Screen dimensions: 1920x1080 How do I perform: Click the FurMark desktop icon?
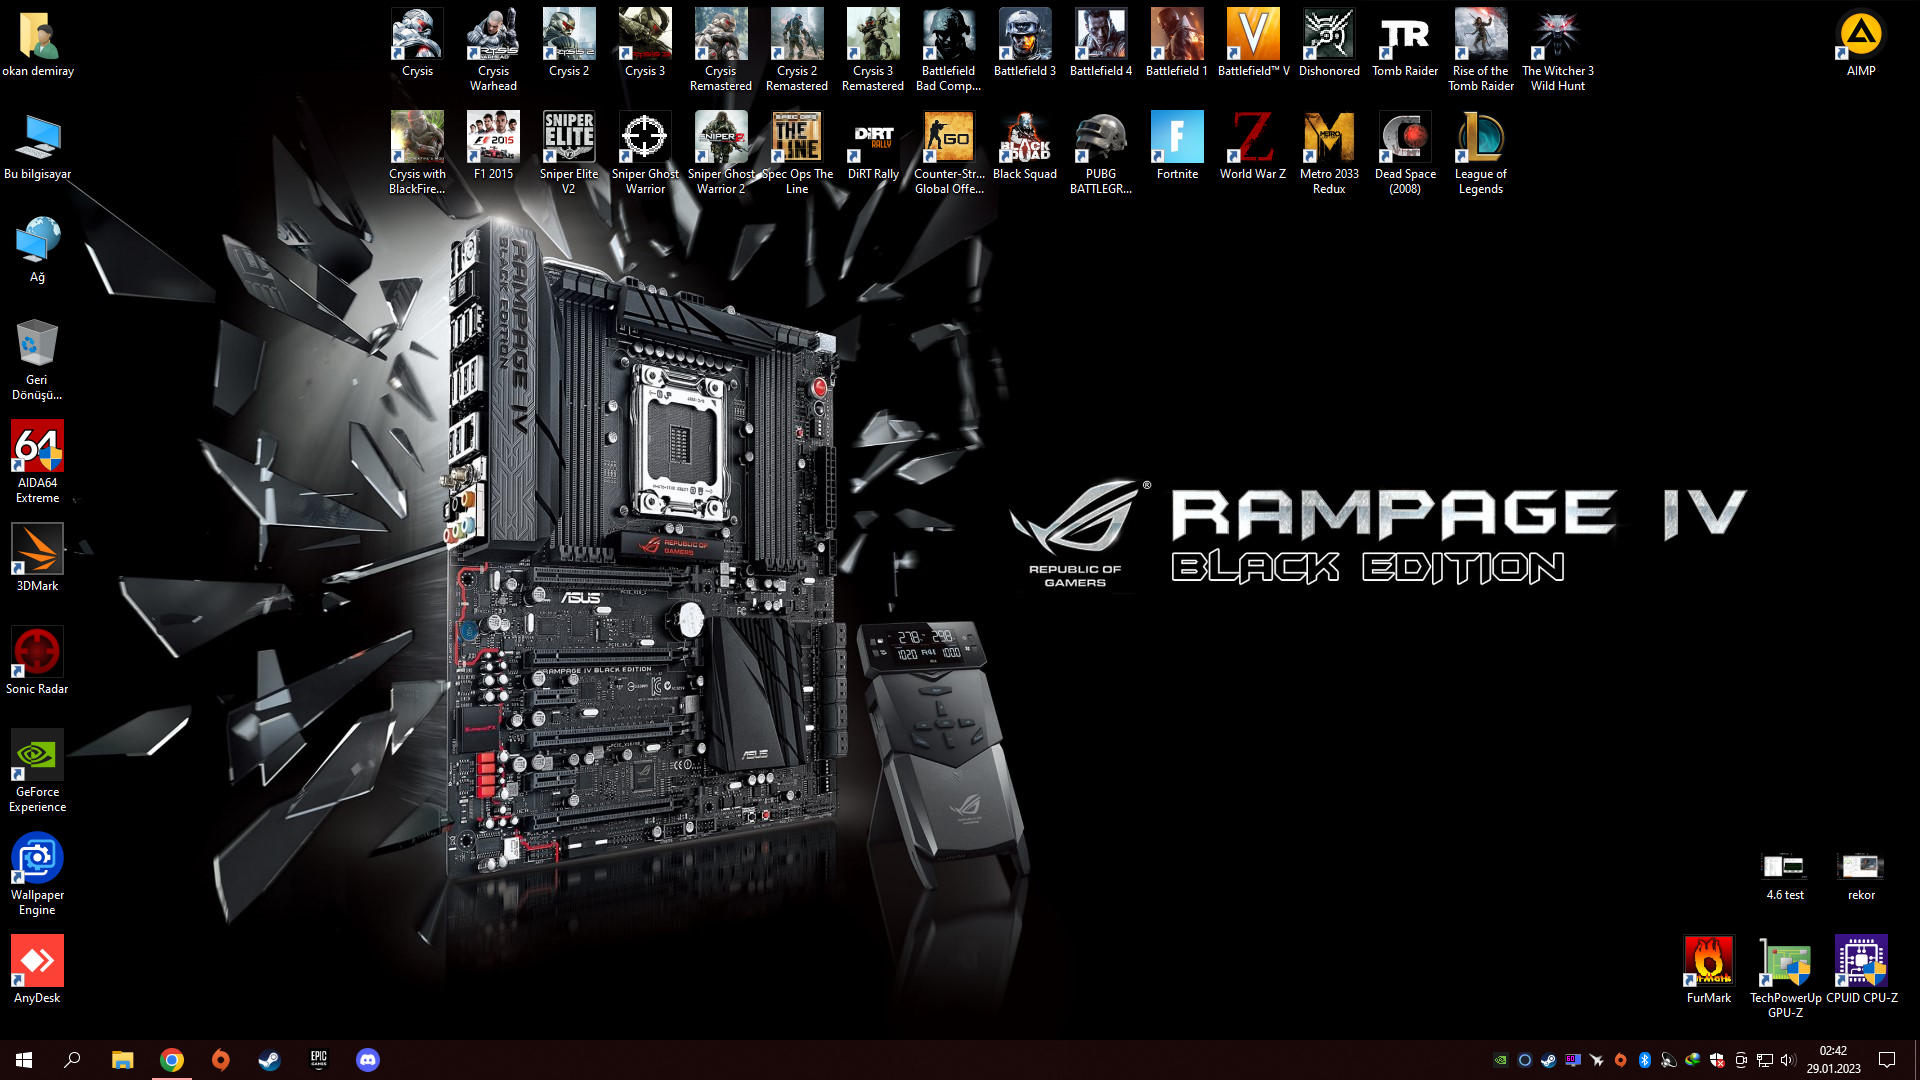1708,962
